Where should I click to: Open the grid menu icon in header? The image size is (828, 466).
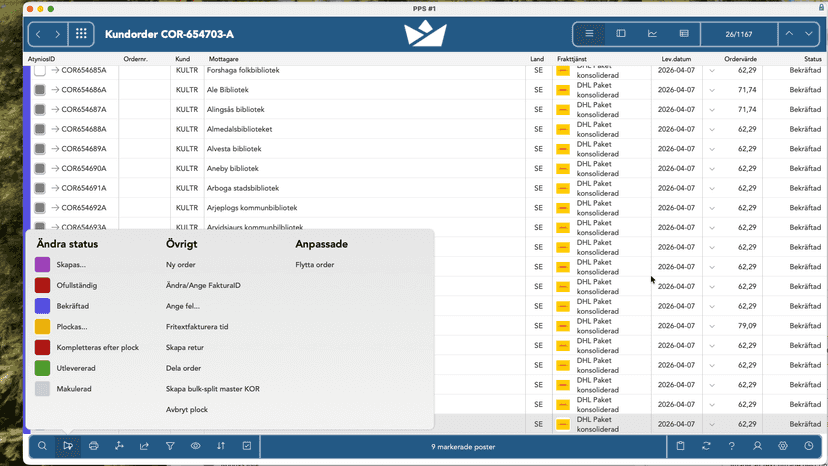(81, 34)
